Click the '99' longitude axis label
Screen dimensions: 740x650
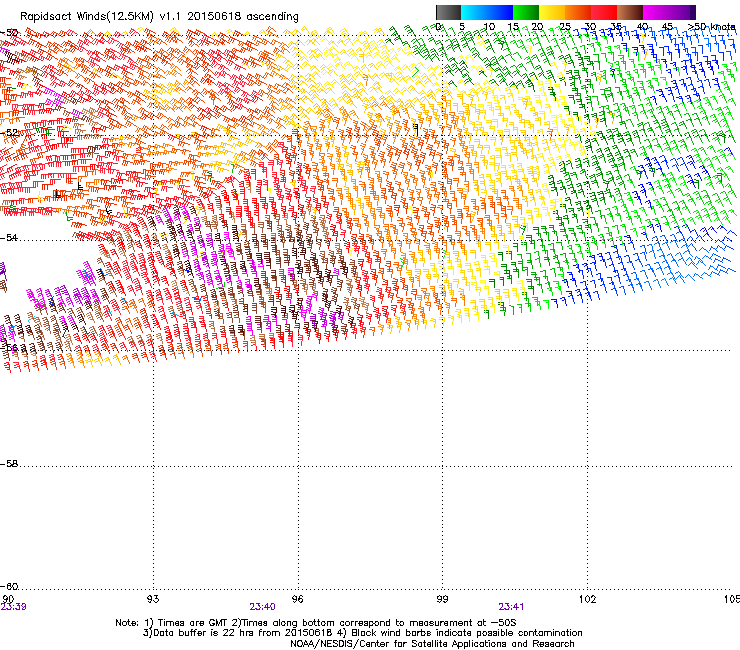[442, 599]
